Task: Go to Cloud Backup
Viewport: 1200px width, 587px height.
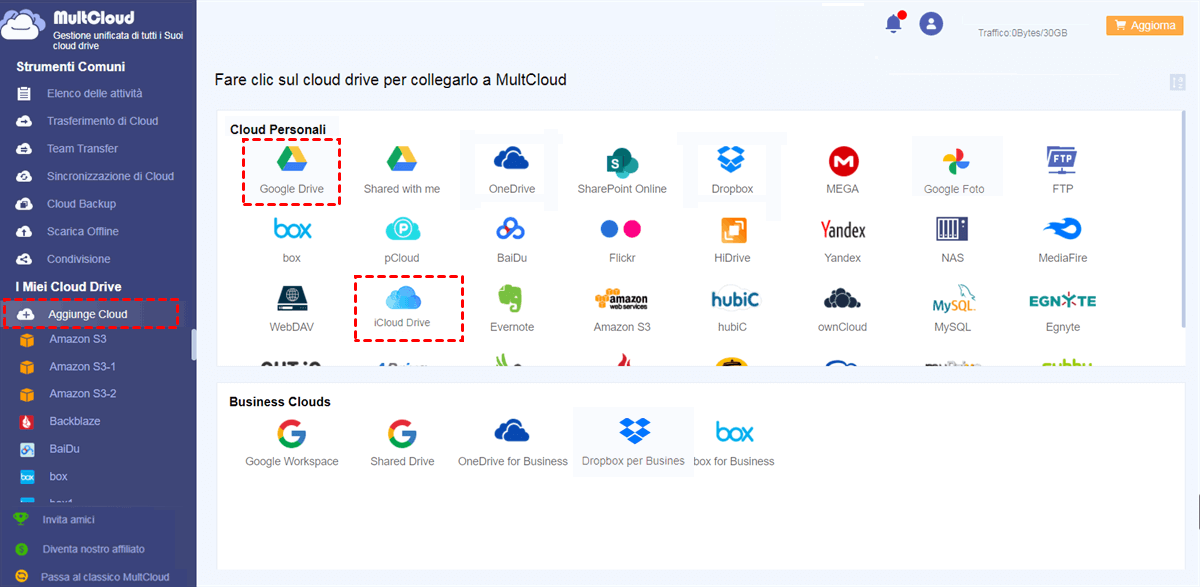Action: 81,204
